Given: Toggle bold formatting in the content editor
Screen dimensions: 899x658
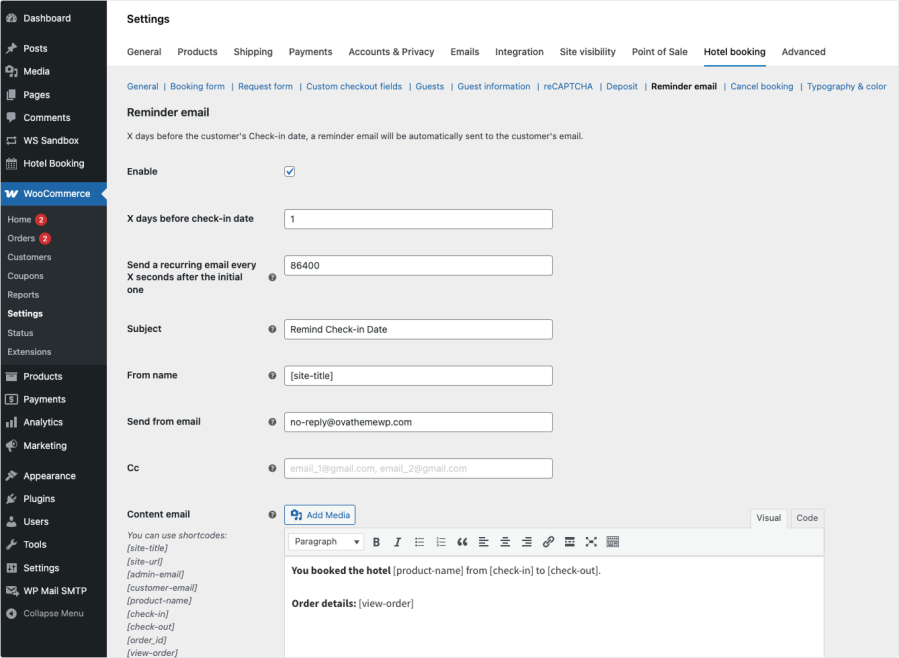Looking at the screenshot, I should [377, 542].
